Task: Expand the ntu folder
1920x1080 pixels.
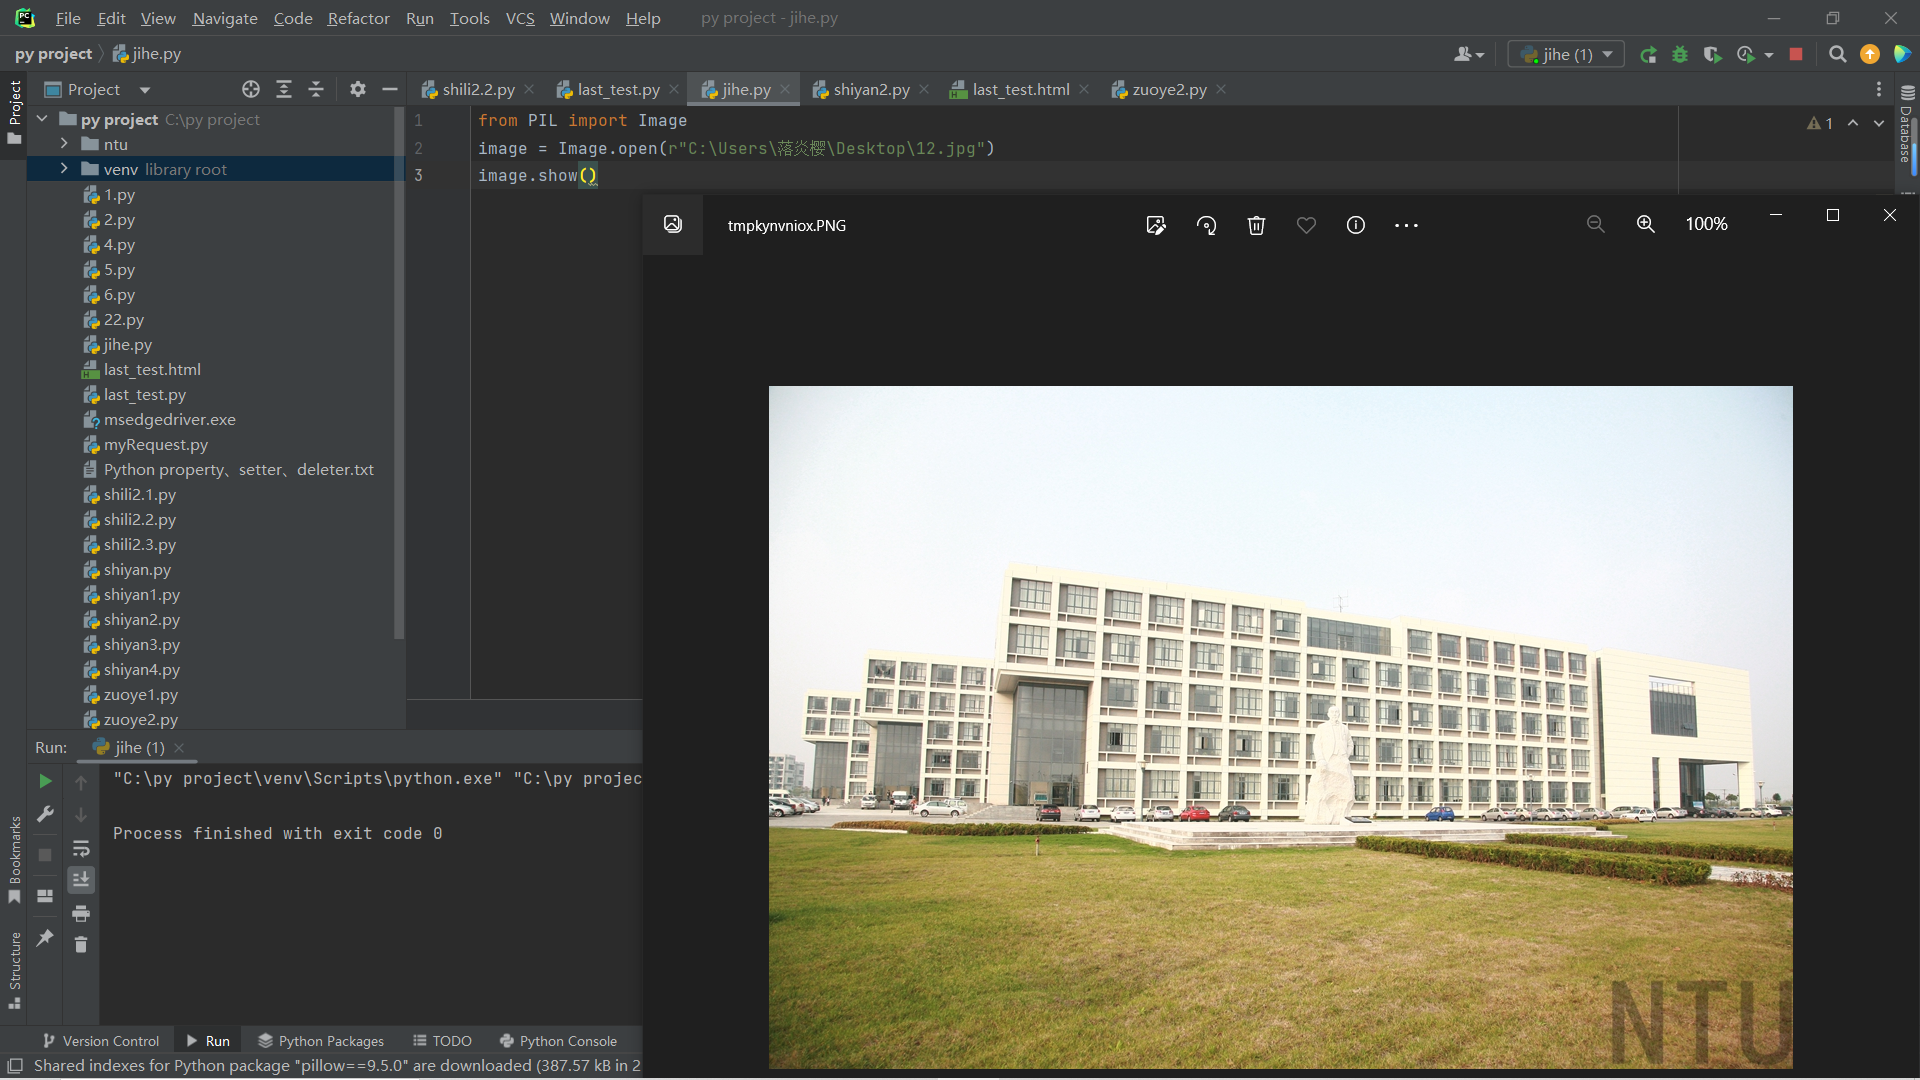Action: [x=64, y=144]
